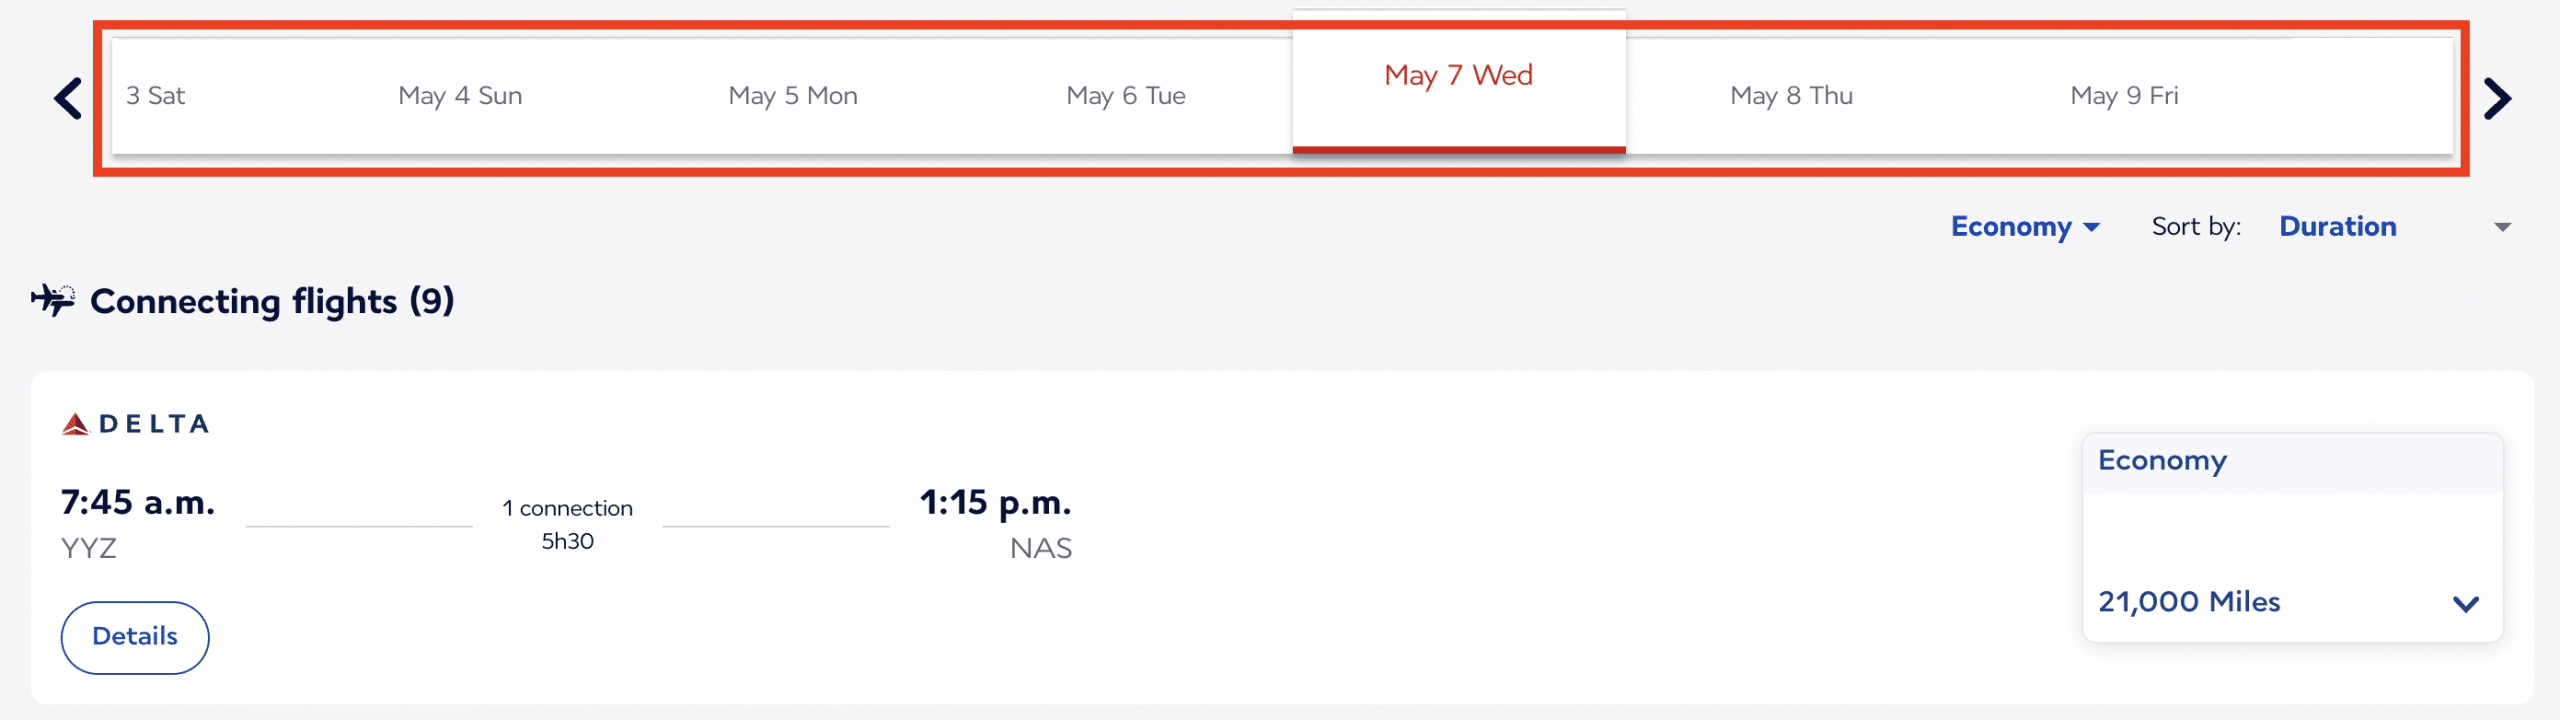The image size is (2560, 720).
Task: Choose the May 8 Thu date
Action: [1791, 96]
